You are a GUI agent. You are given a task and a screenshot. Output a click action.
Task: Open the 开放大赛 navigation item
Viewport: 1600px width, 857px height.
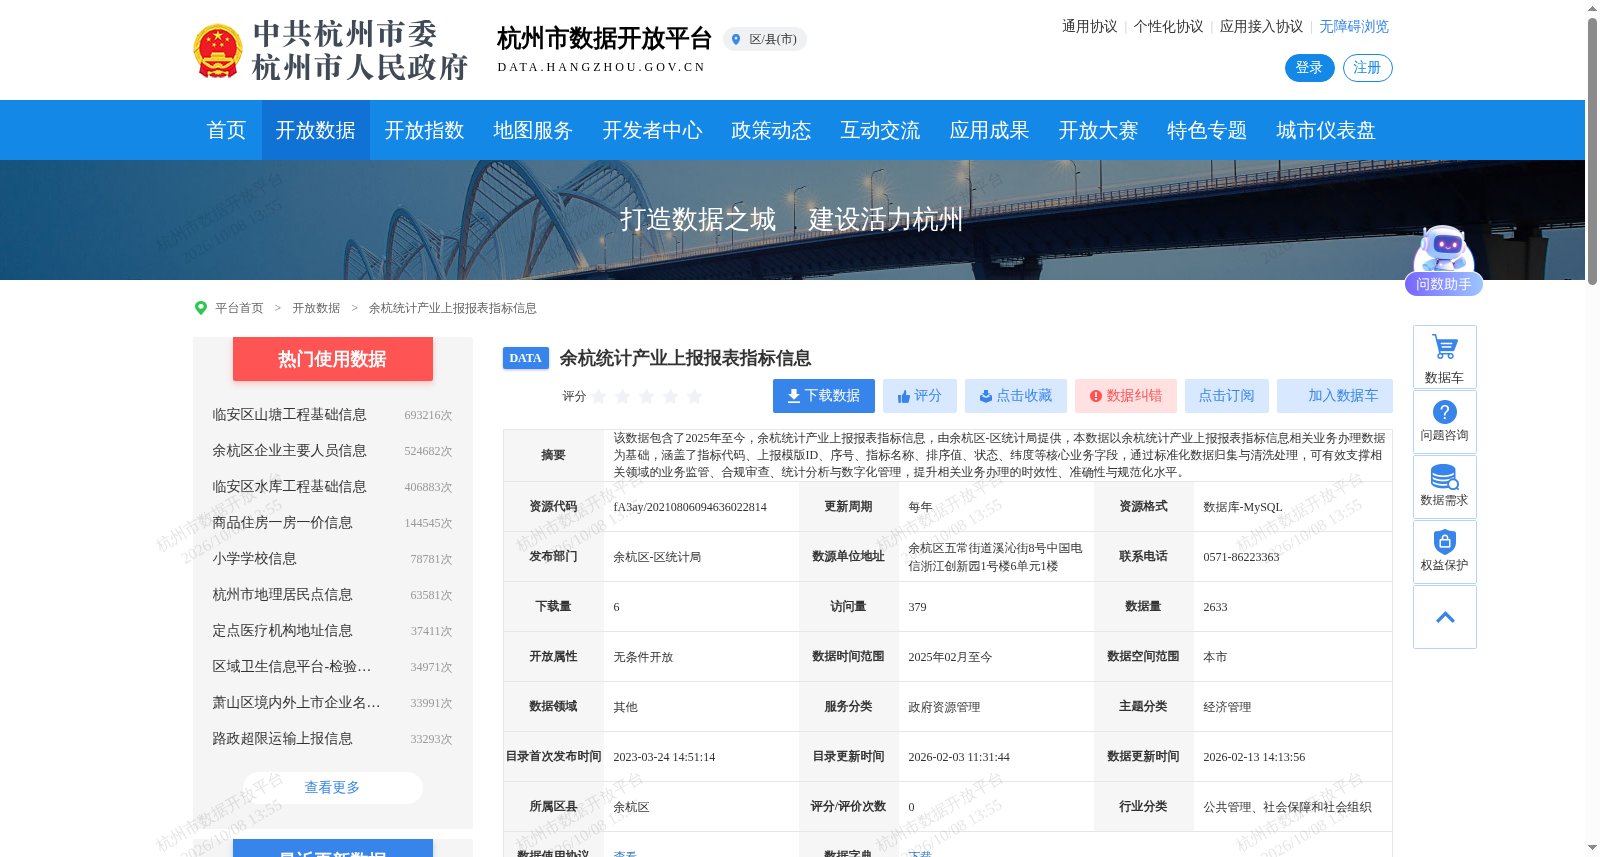[1098, 130]
